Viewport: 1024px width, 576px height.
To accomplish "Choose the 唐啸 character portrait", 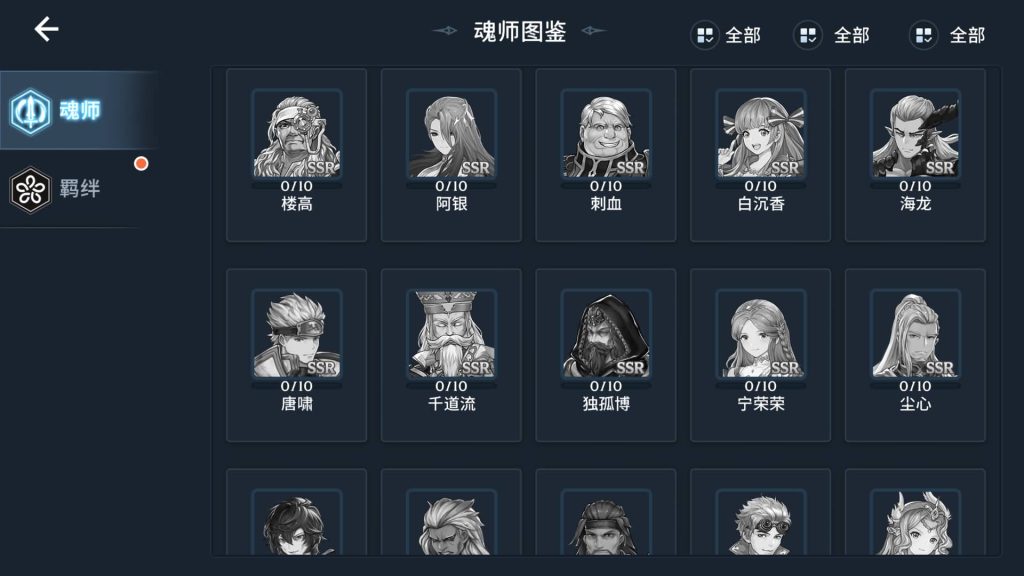I will [296, 334].
